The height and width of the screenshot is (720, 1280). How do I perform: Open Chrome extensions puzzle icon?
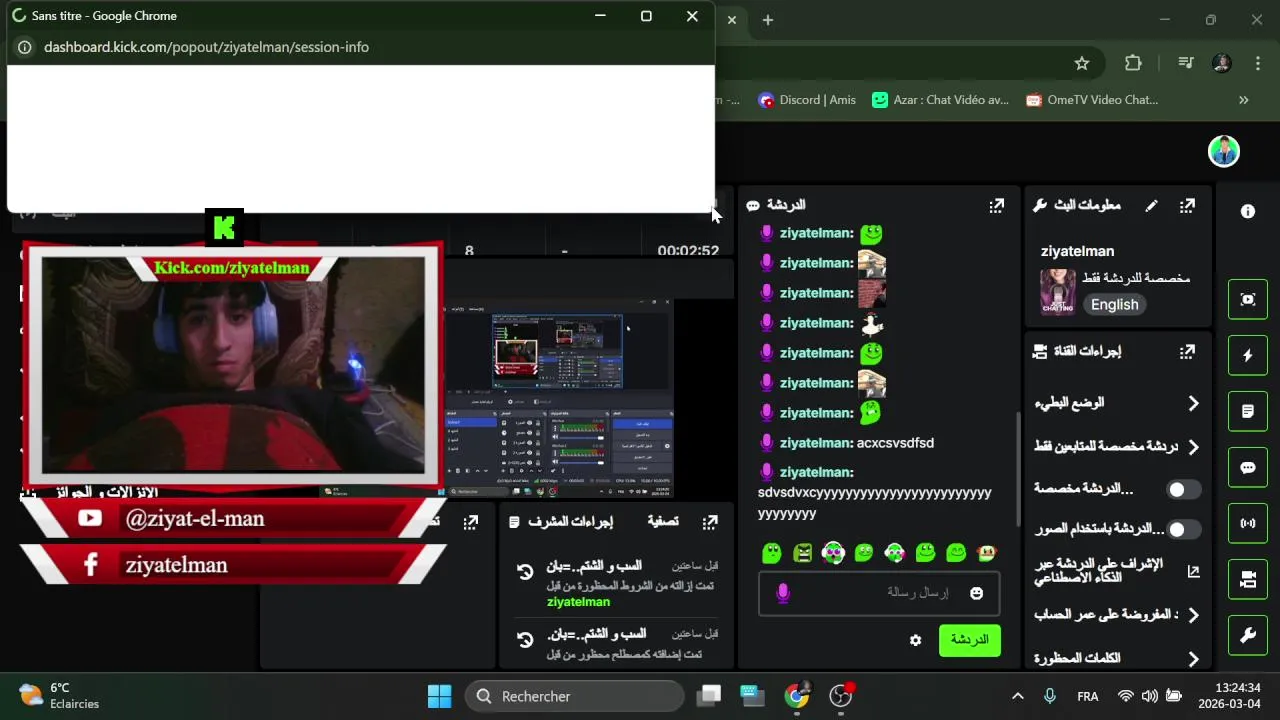point(1133,63)
